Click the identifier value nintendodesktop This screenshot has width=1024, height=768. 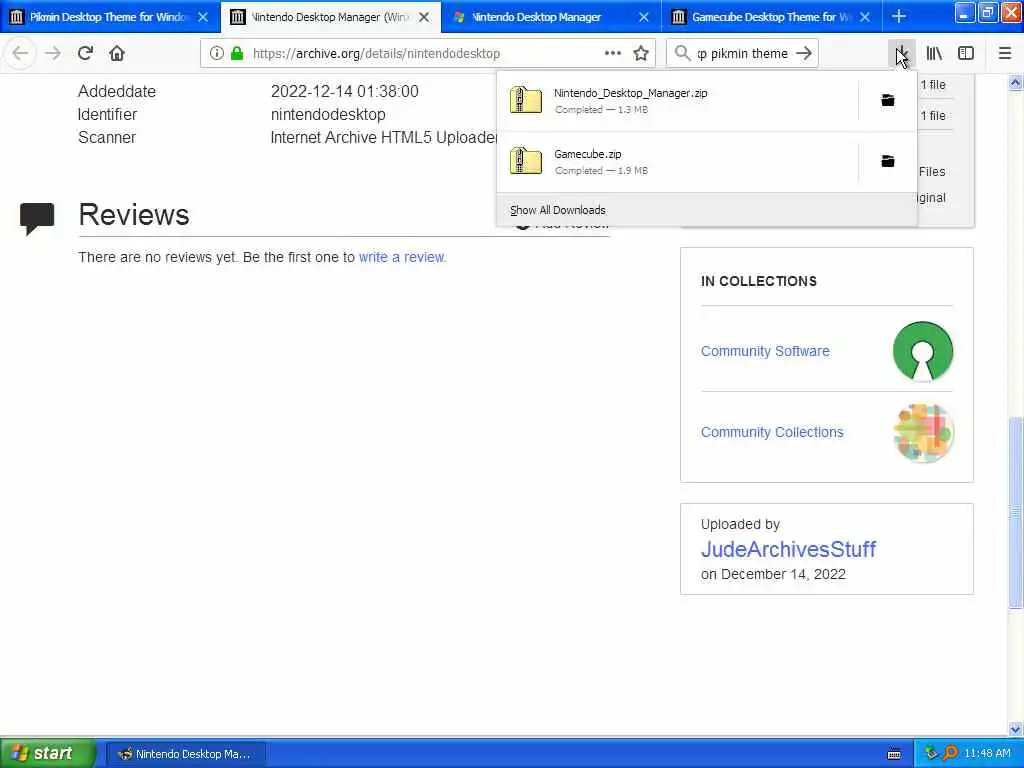pos(328,114)
